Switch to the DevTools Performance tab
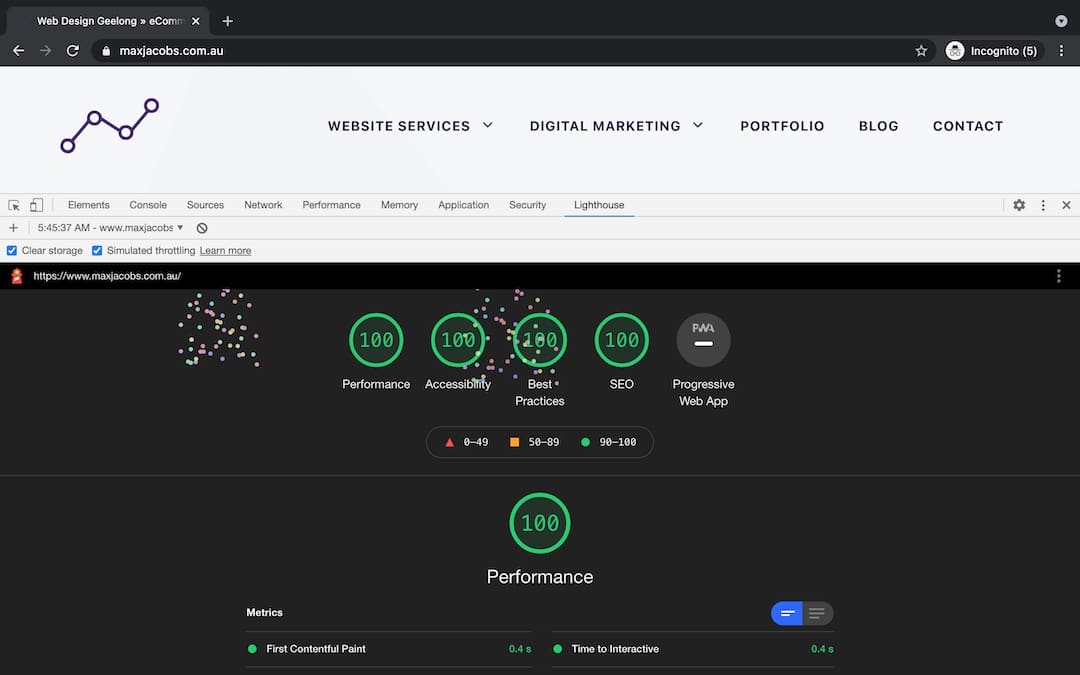 coord(331,205)
